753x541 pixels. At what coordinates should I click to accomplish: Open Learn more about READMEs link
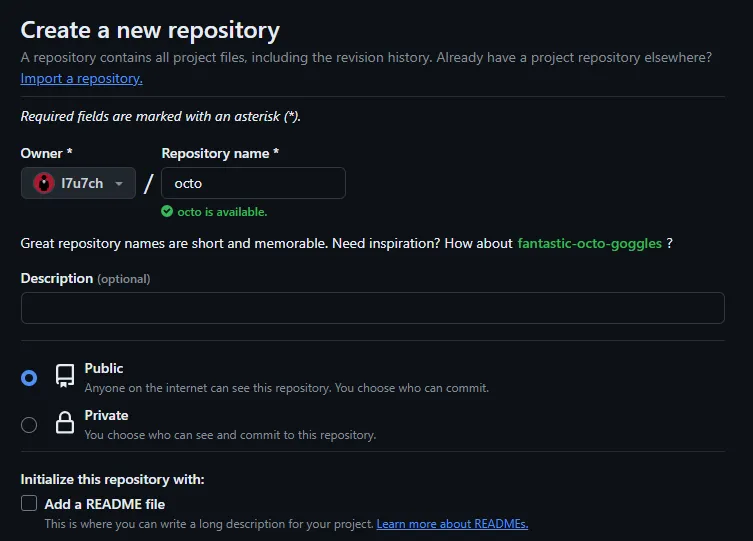452,524
